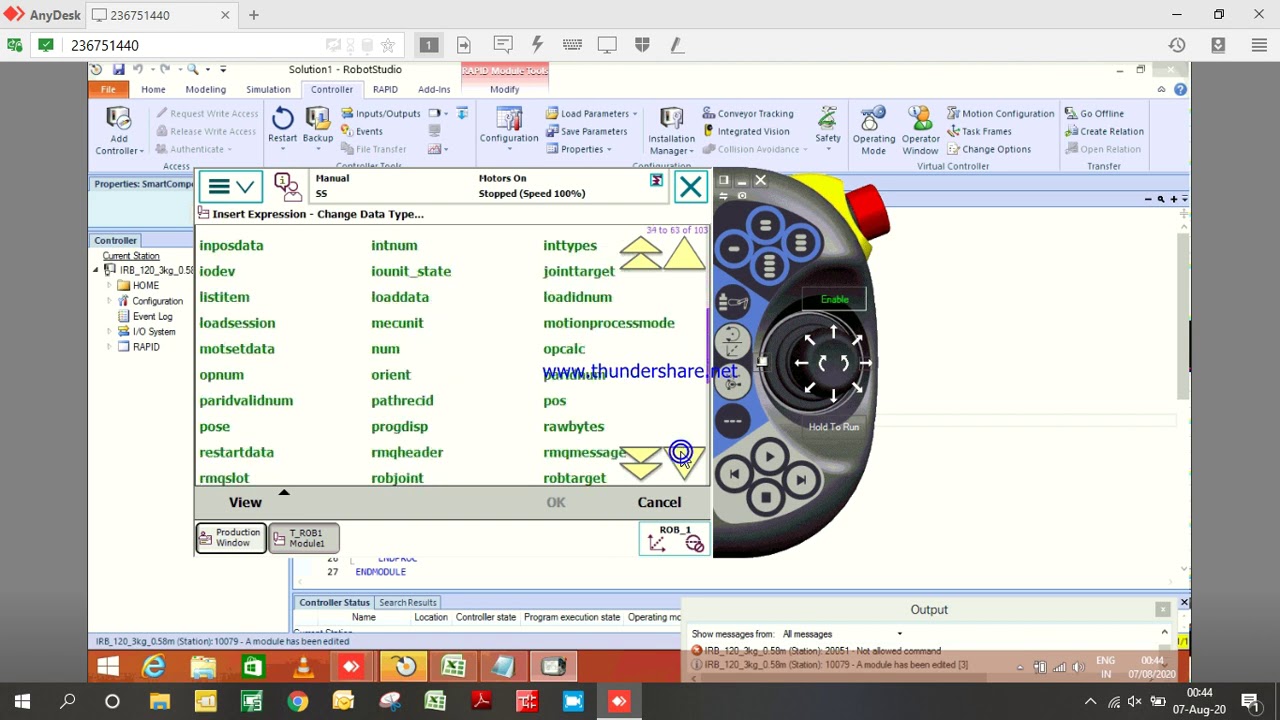This screenshot has height=720, width=1280.
Task: Click the Cancel button on the FlexPendant
Action: coord(659,502)
